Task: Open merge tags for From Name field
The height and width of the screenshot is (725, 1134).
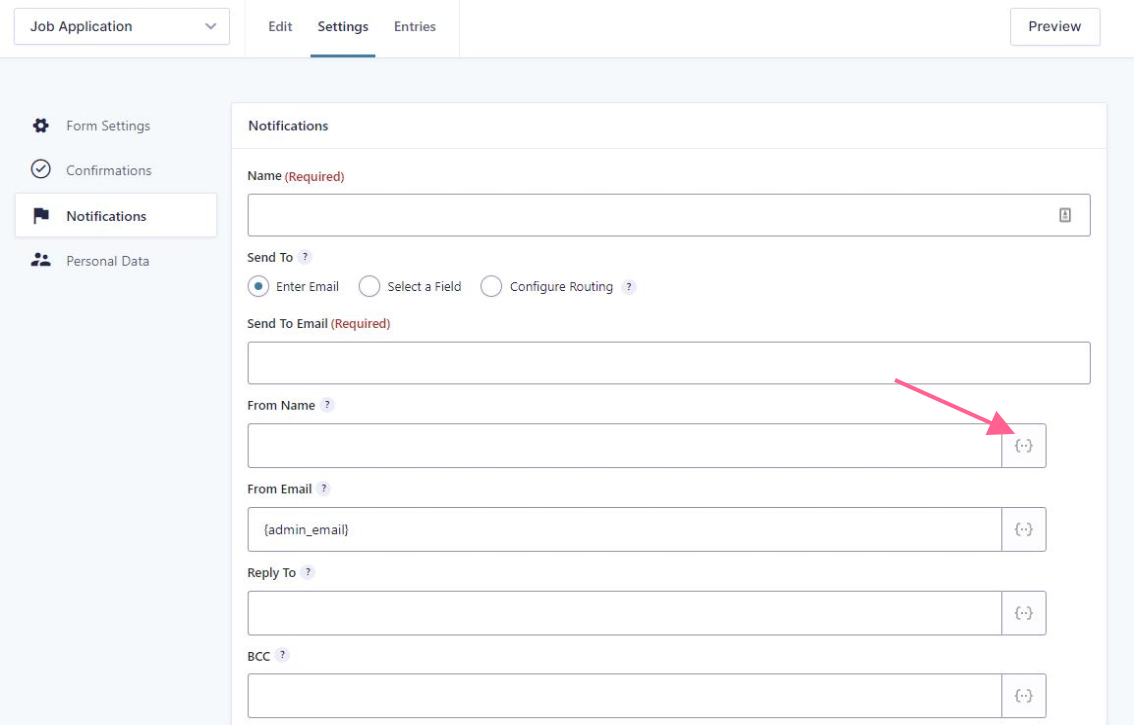Action: [x=1023, y=446]
